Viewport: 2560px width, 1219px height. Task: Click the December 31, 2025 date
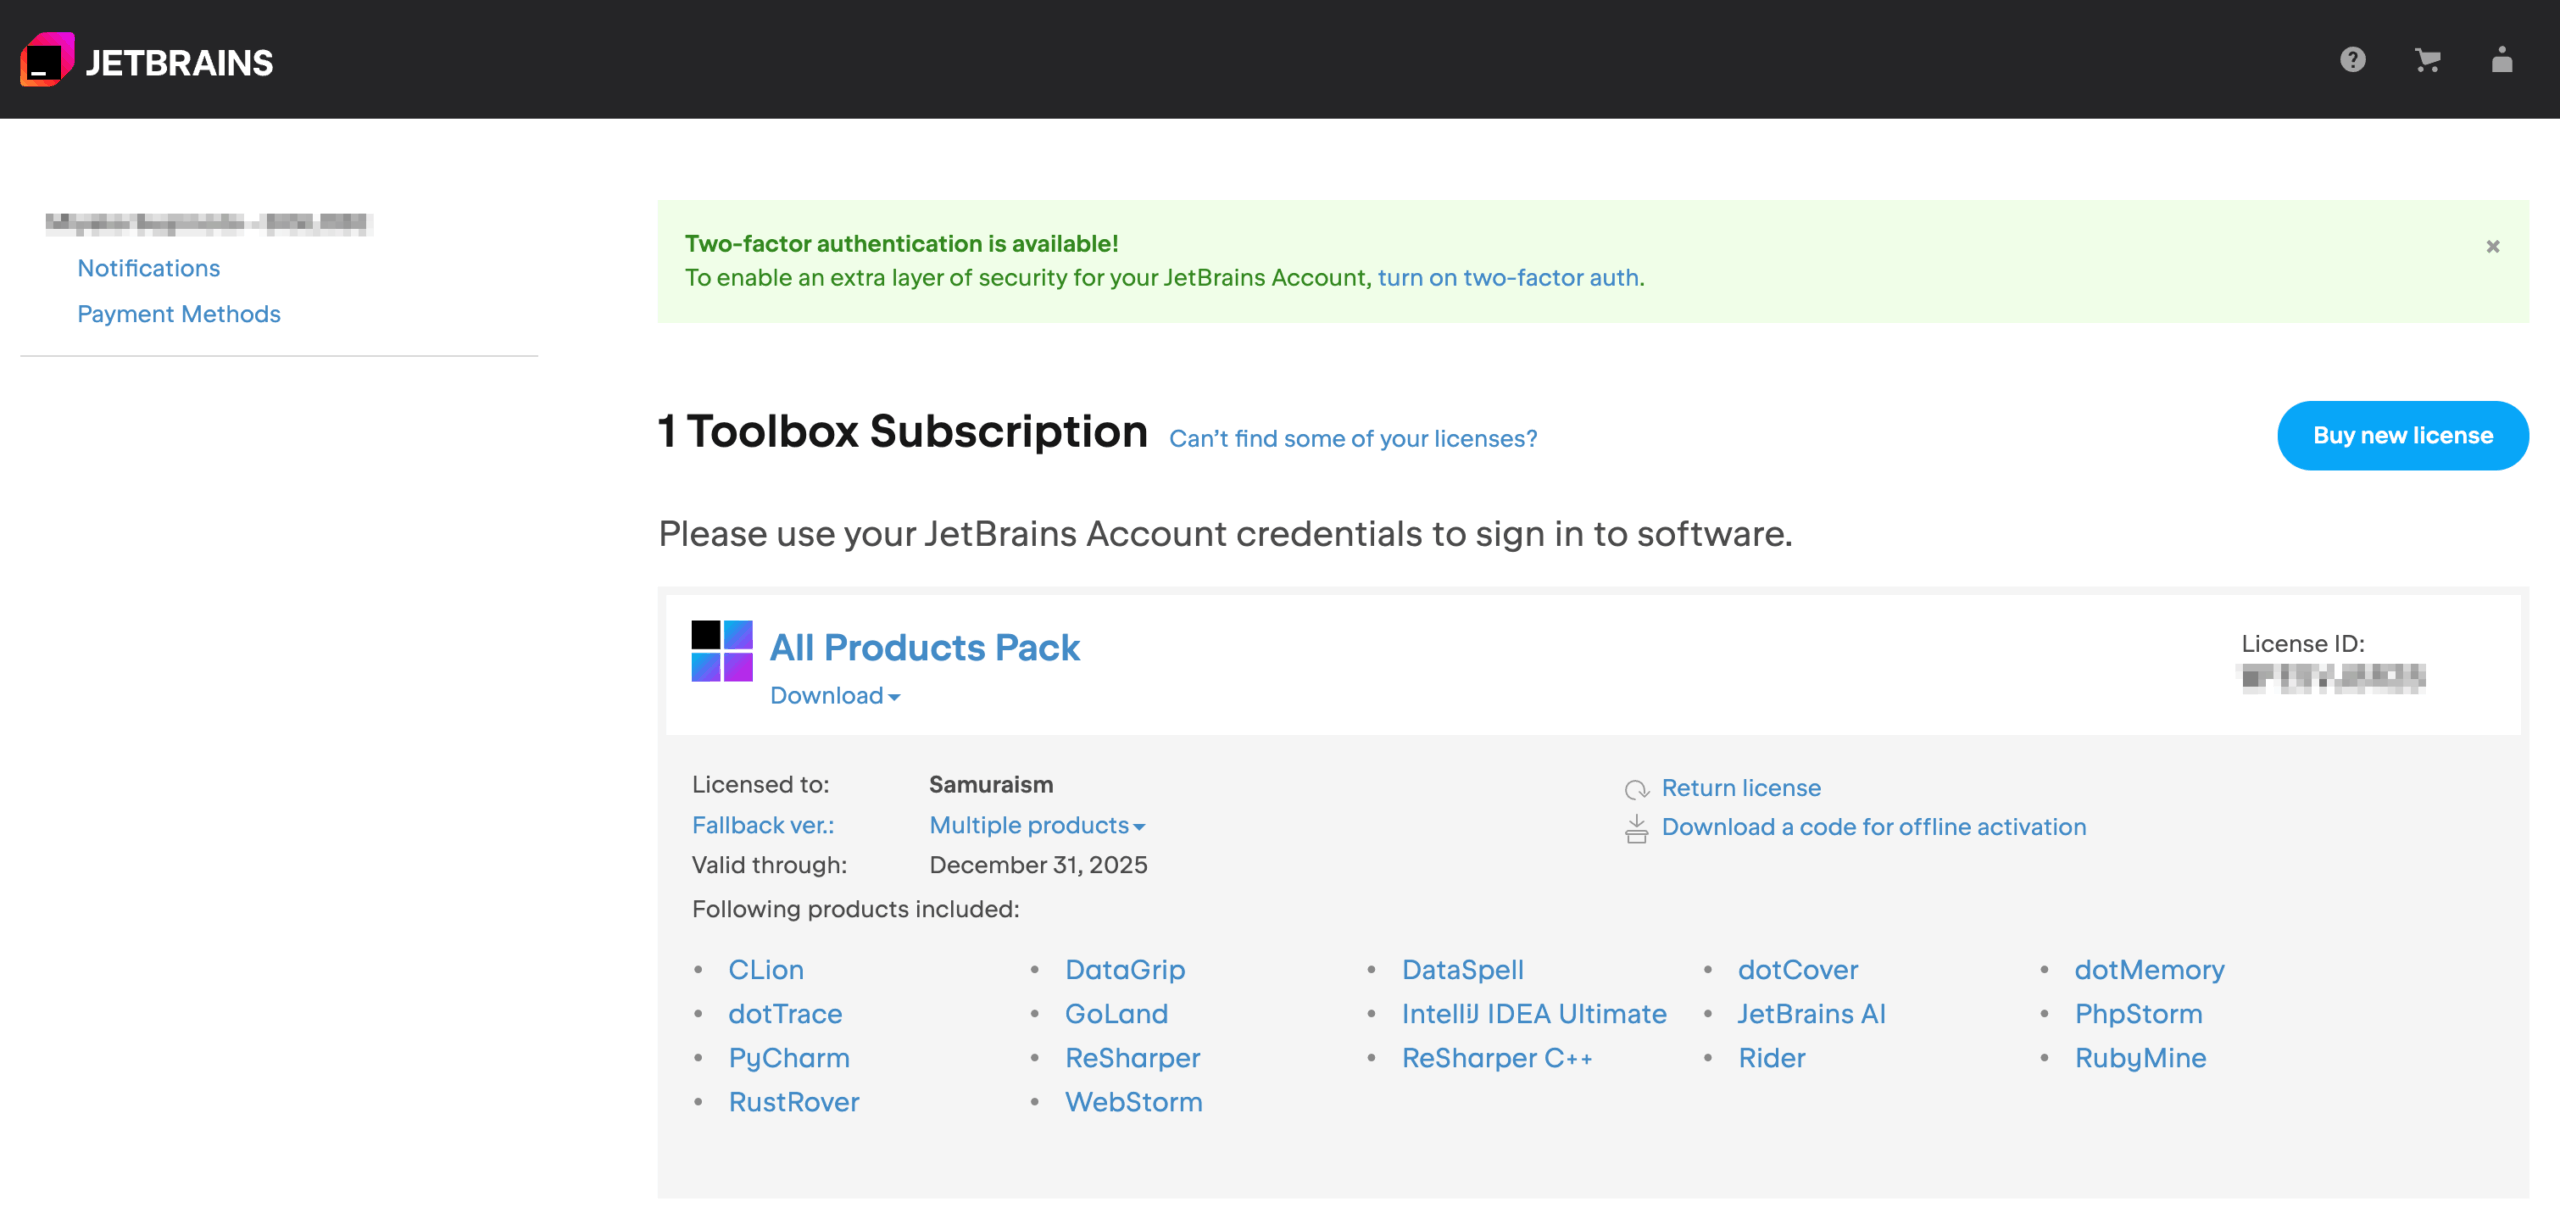[x=1038, y=865]
